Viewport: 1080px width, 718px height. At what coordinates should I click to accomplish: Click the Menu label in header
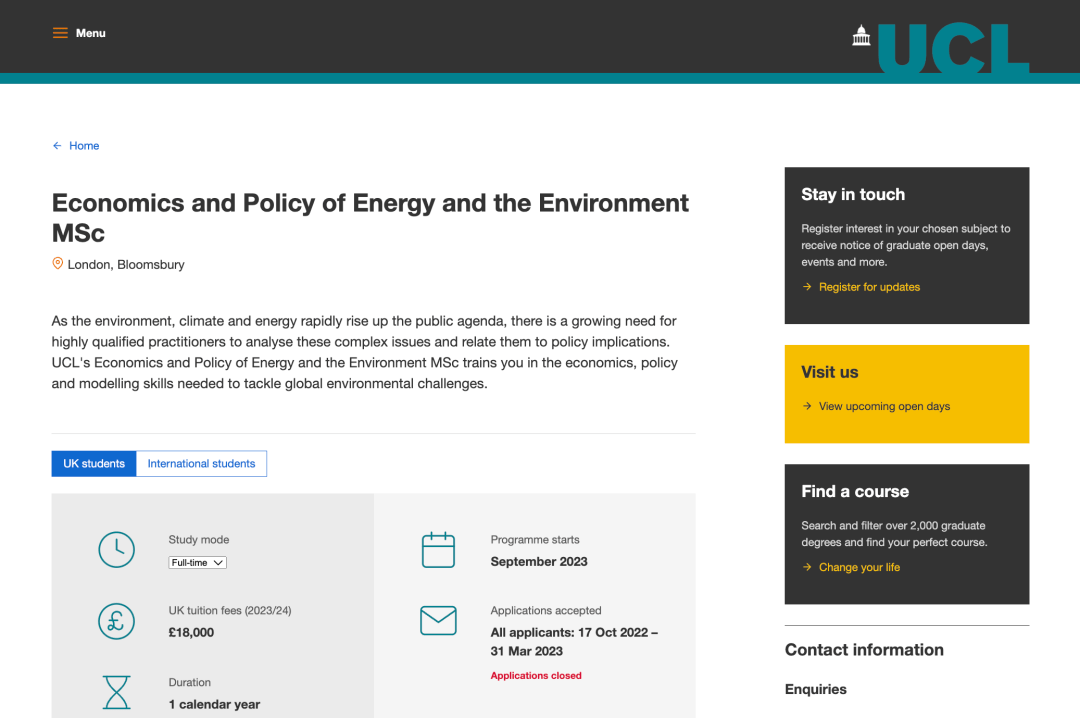(90, 33)
